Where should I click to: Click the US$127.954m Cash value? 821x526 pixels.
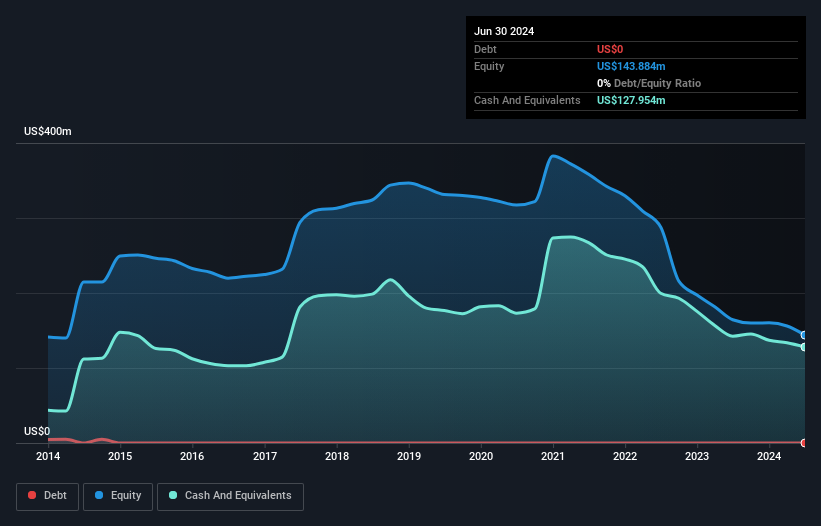(631, 100)
